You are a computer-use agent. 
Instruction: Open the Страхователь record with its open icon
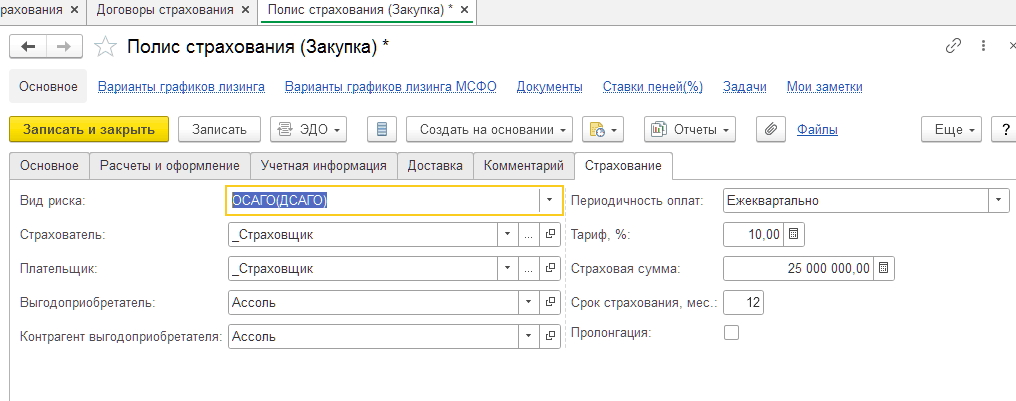tap(551, 234)
